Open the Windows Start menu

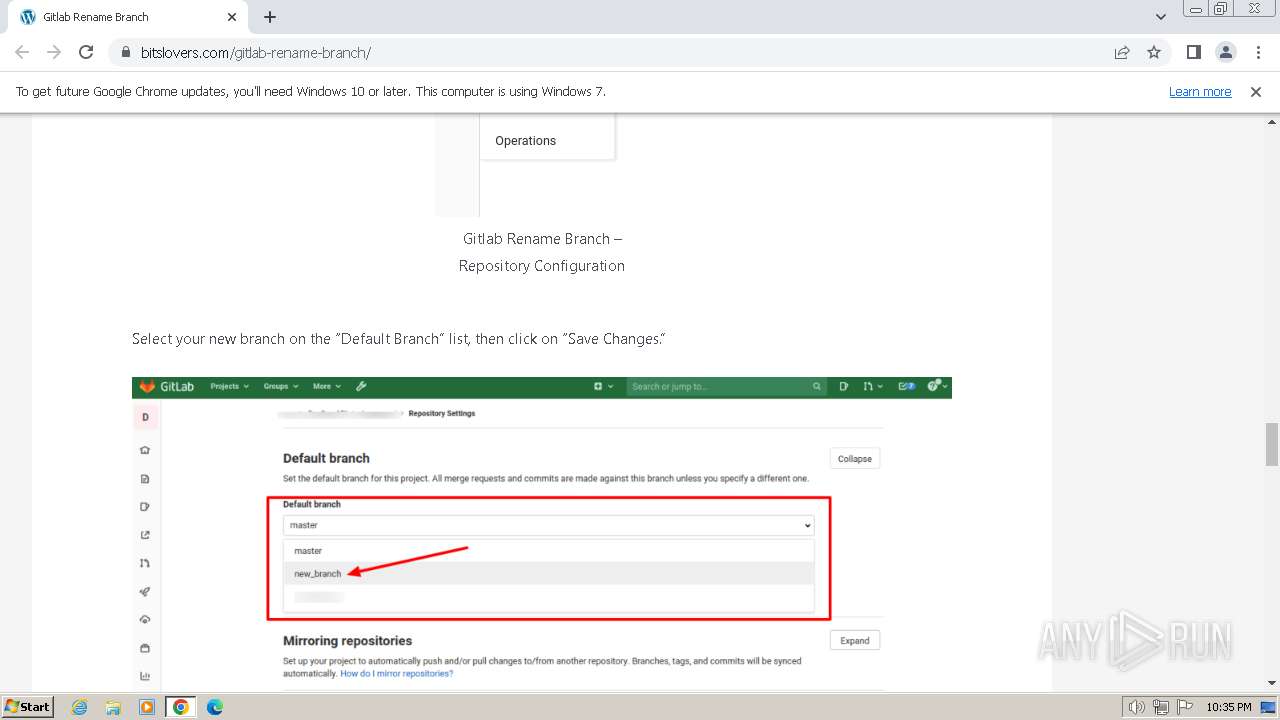point(28,707)
